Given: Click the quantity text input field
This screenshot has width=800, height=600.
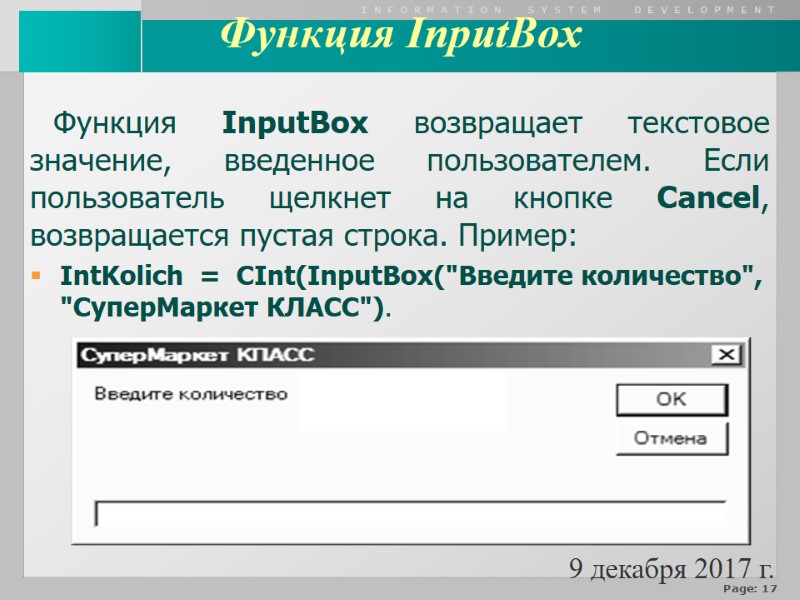Looking at the screenshot, I should pos(410,514).
